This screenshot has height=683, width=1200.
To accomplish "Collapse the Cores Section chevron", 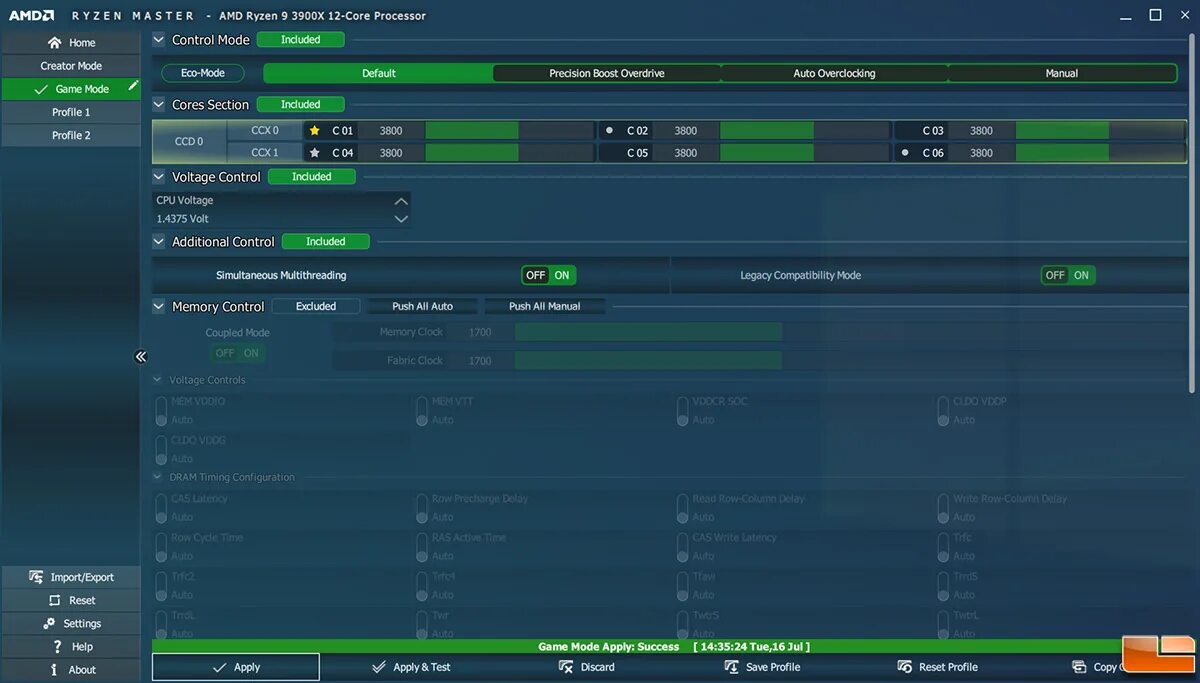I will point(158,104).
